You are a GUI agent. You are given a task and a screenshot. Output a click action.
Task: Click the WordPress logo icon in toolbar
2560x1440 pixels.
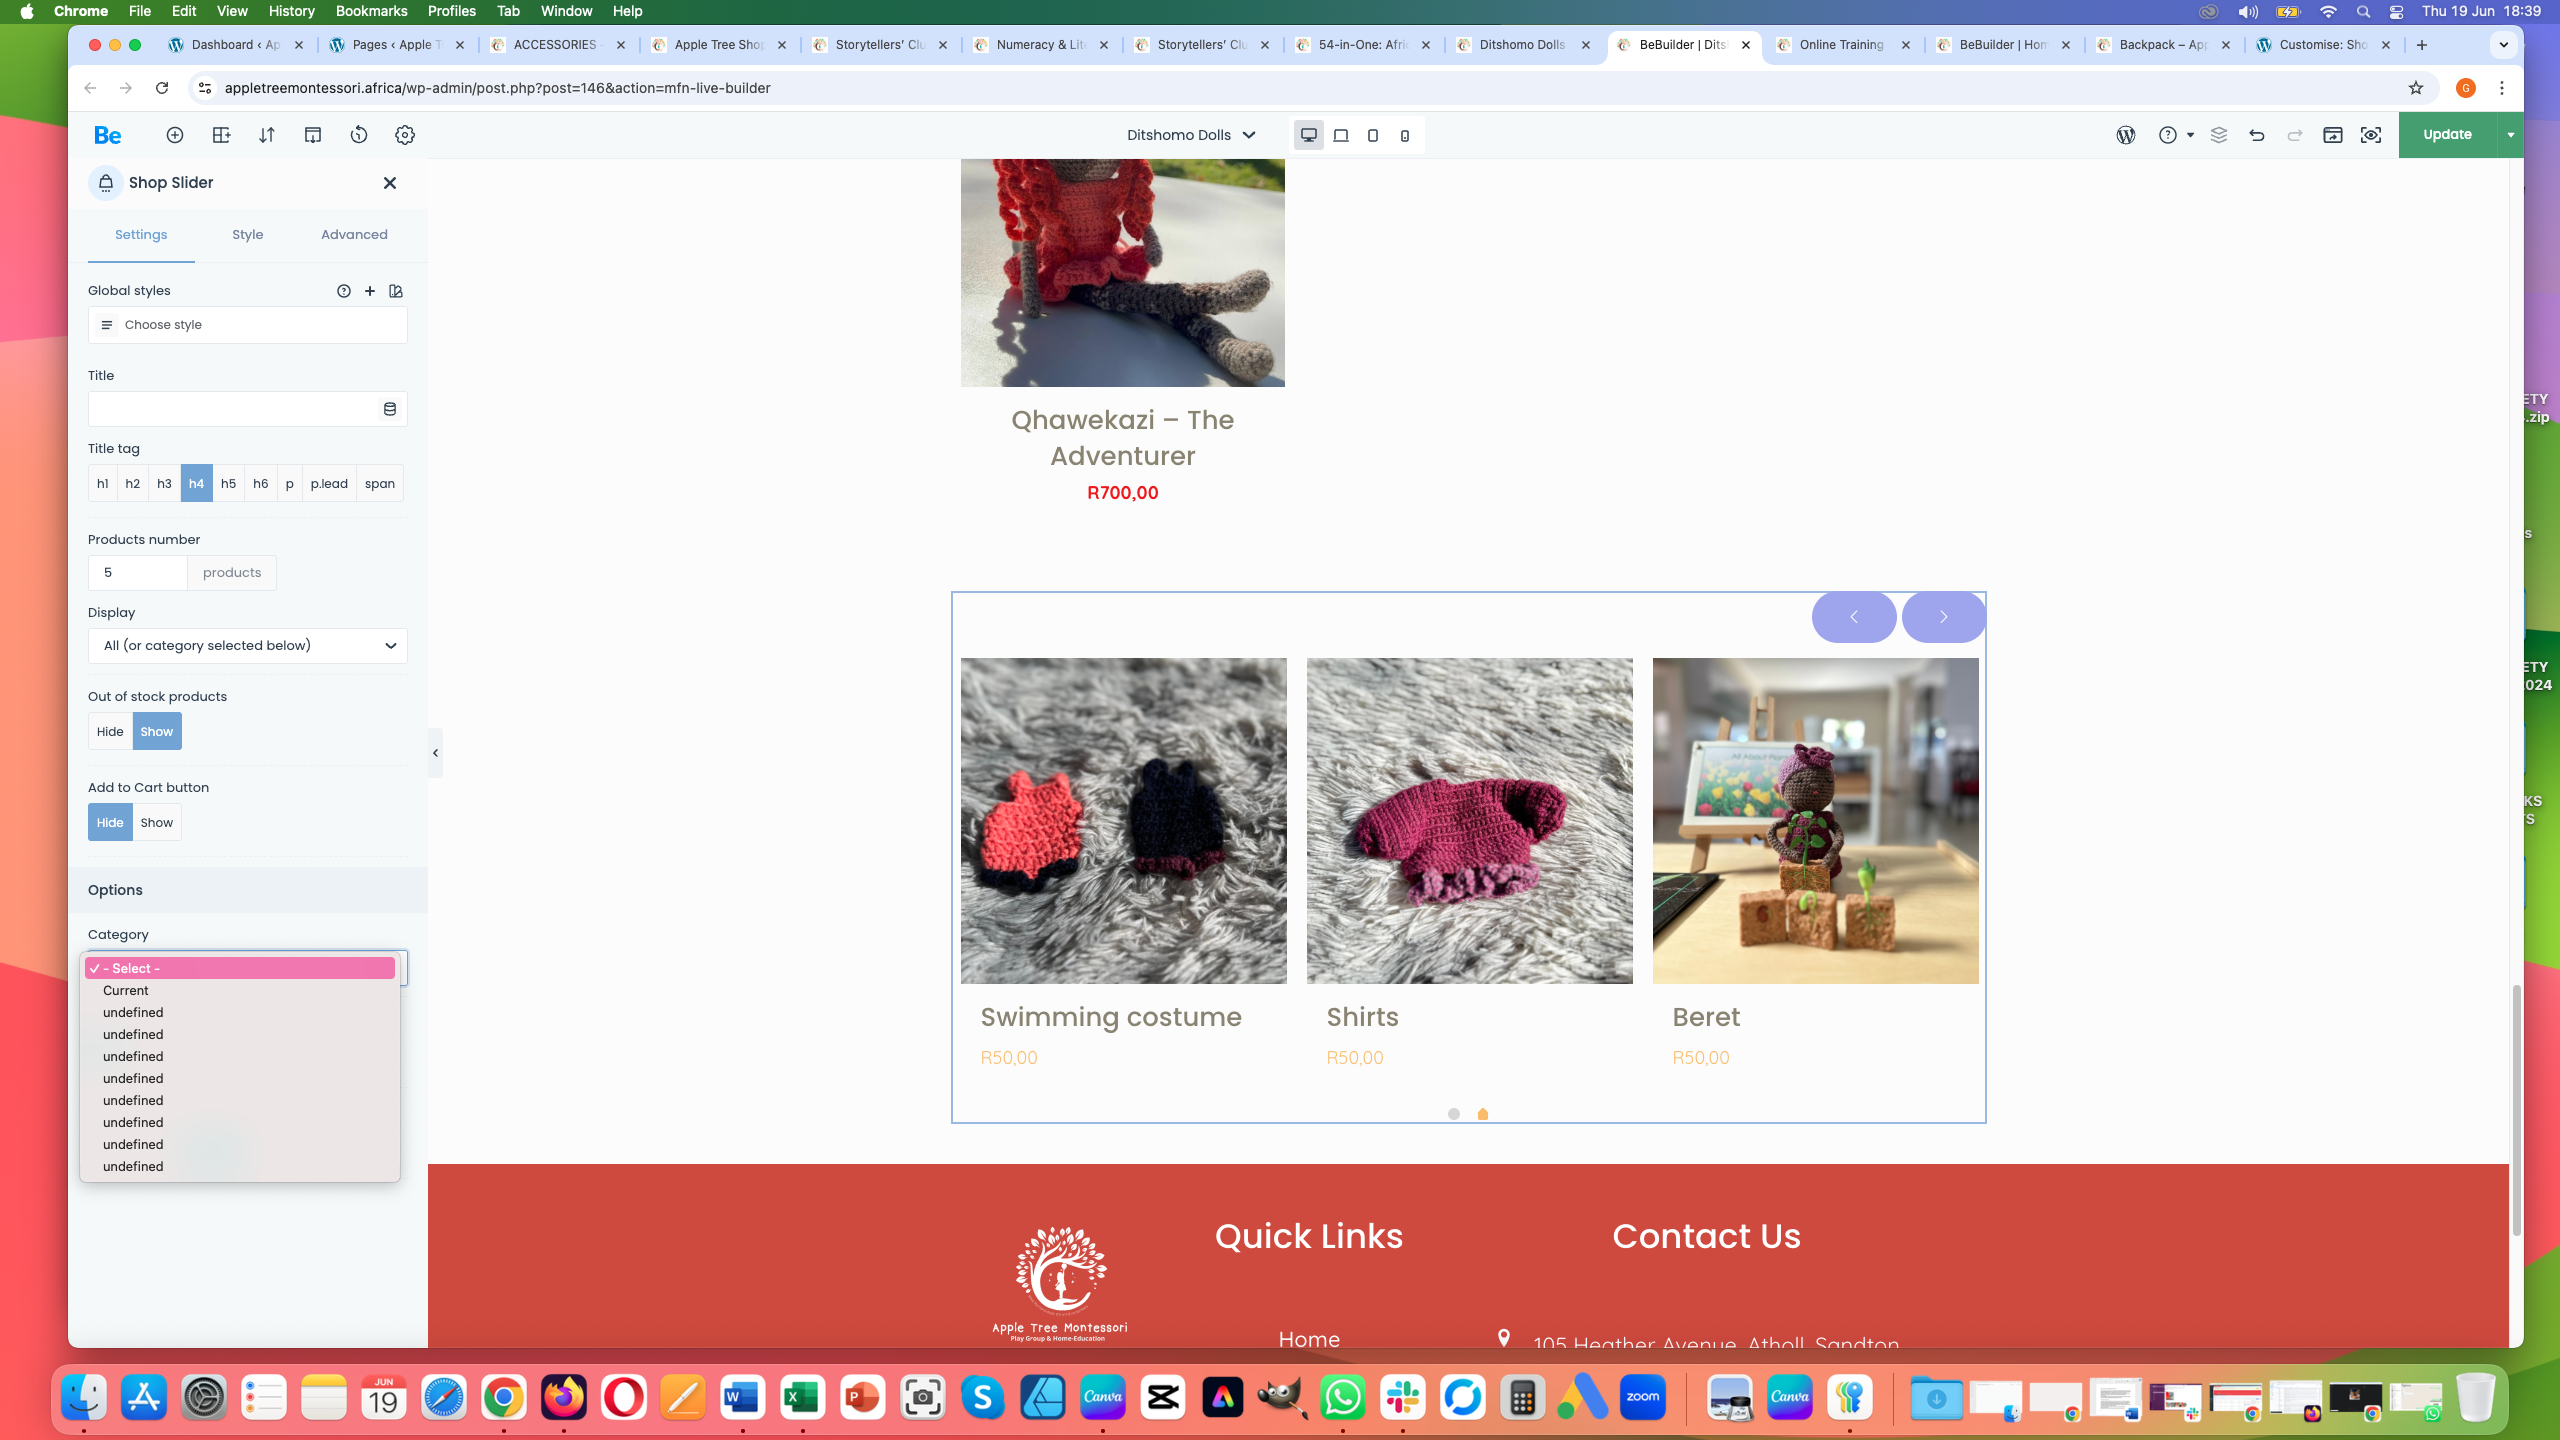(x=2126, y=135)
